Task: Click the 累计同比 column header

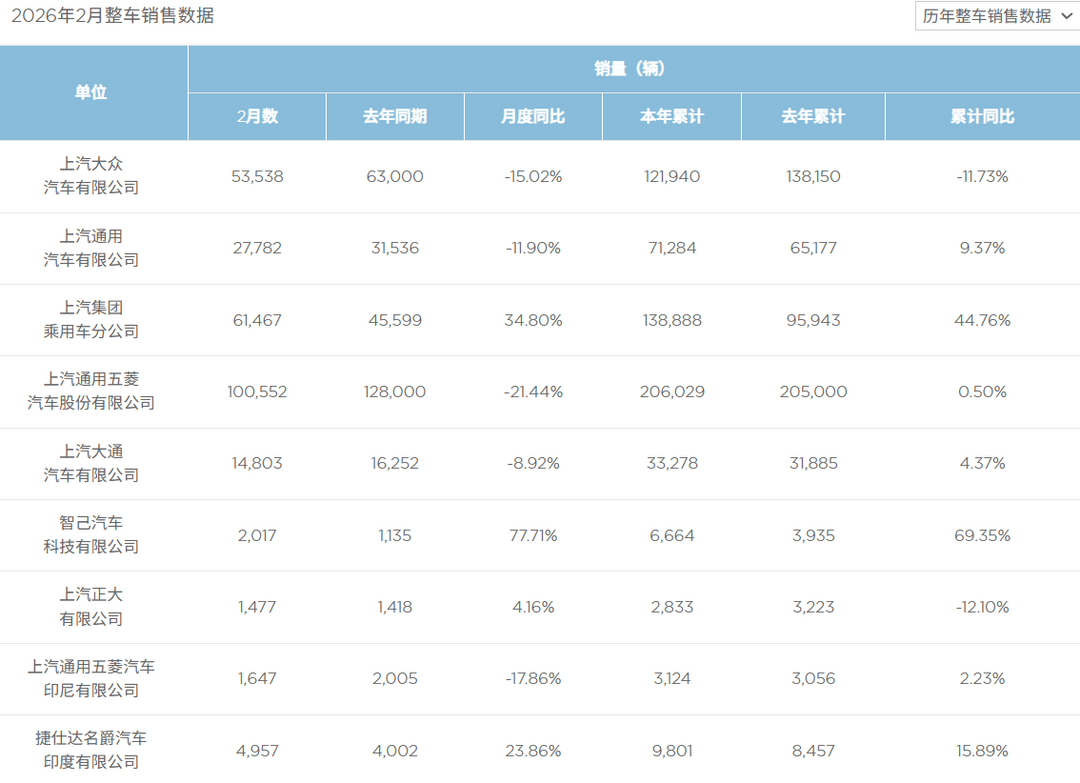Action: (982, 117)
